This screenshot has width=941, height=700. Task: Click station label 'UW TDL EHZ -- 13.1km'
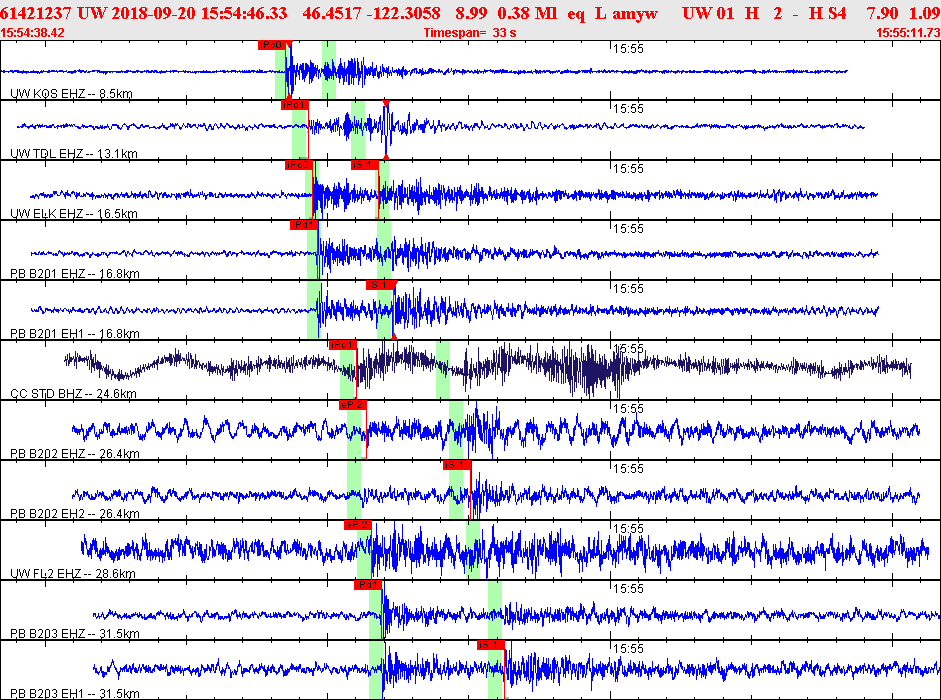pyautogui.click(x=74, y=154)
